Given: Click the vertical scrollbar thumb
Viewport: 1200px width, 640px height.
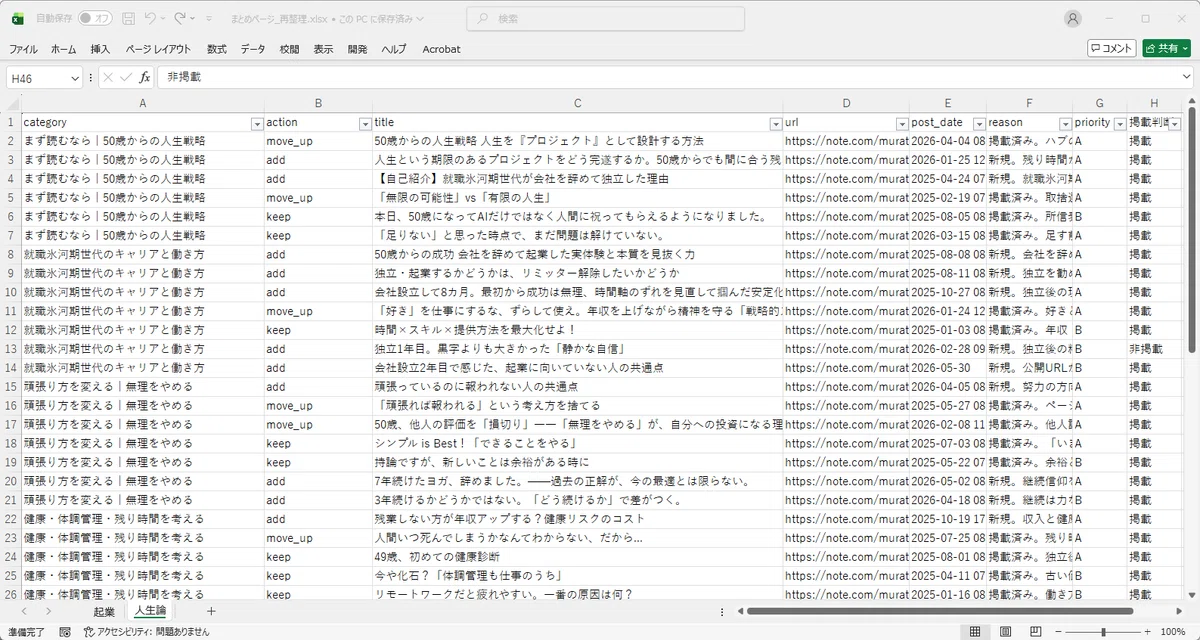Looking at the screenshot, I should tap(1192, 230).
